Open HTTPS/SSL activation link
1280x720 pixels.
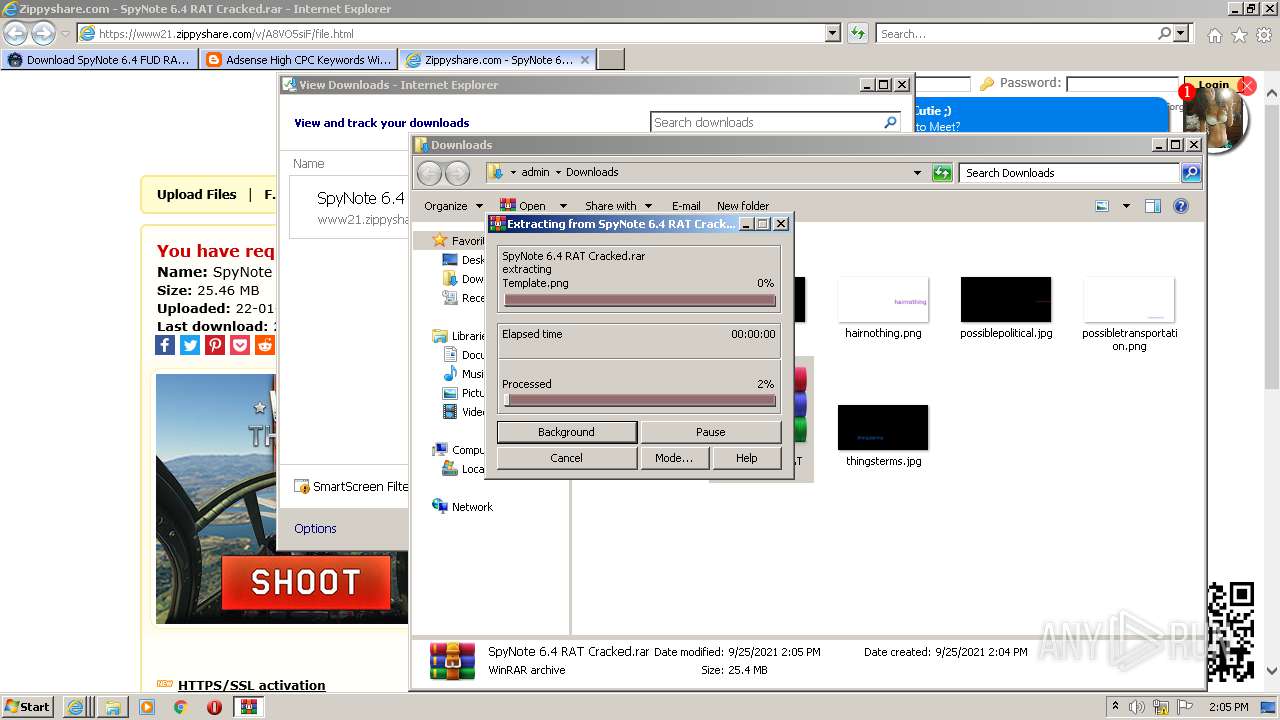[251, 685]
